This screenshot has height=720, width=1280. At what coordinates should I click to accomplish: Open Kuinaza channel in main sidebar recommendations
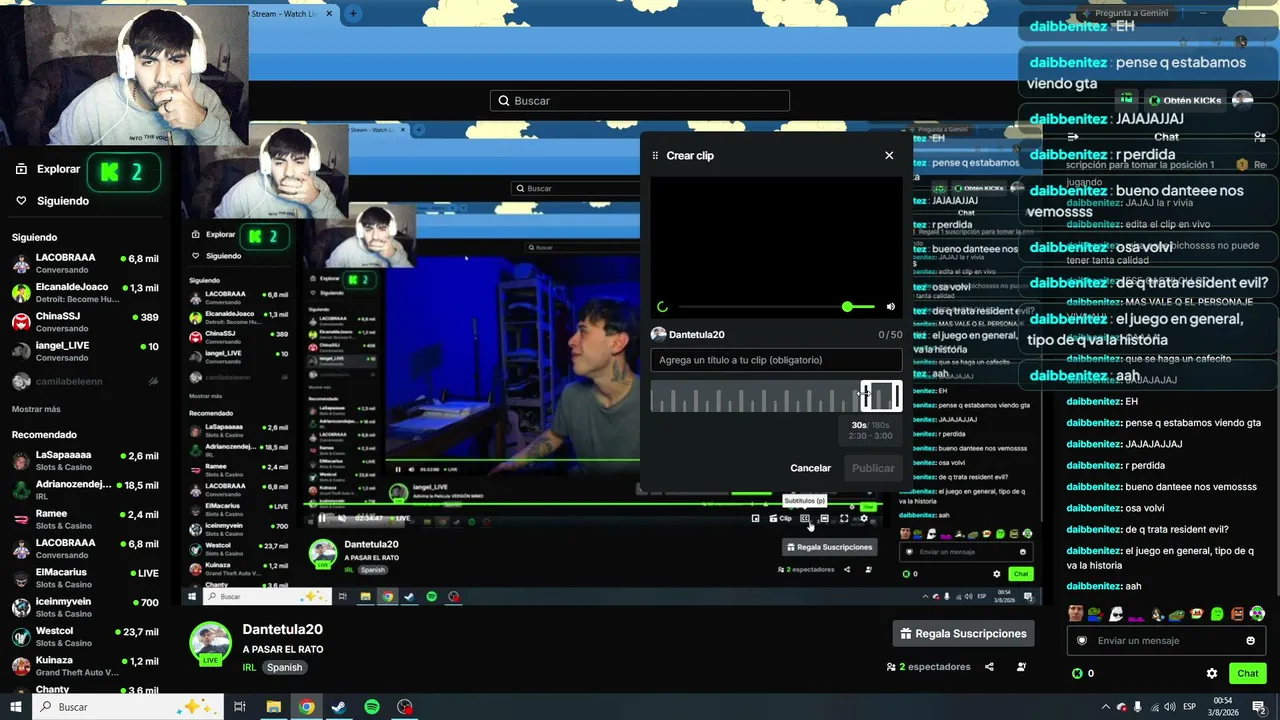pyautogui.click(x=85, y=665)
